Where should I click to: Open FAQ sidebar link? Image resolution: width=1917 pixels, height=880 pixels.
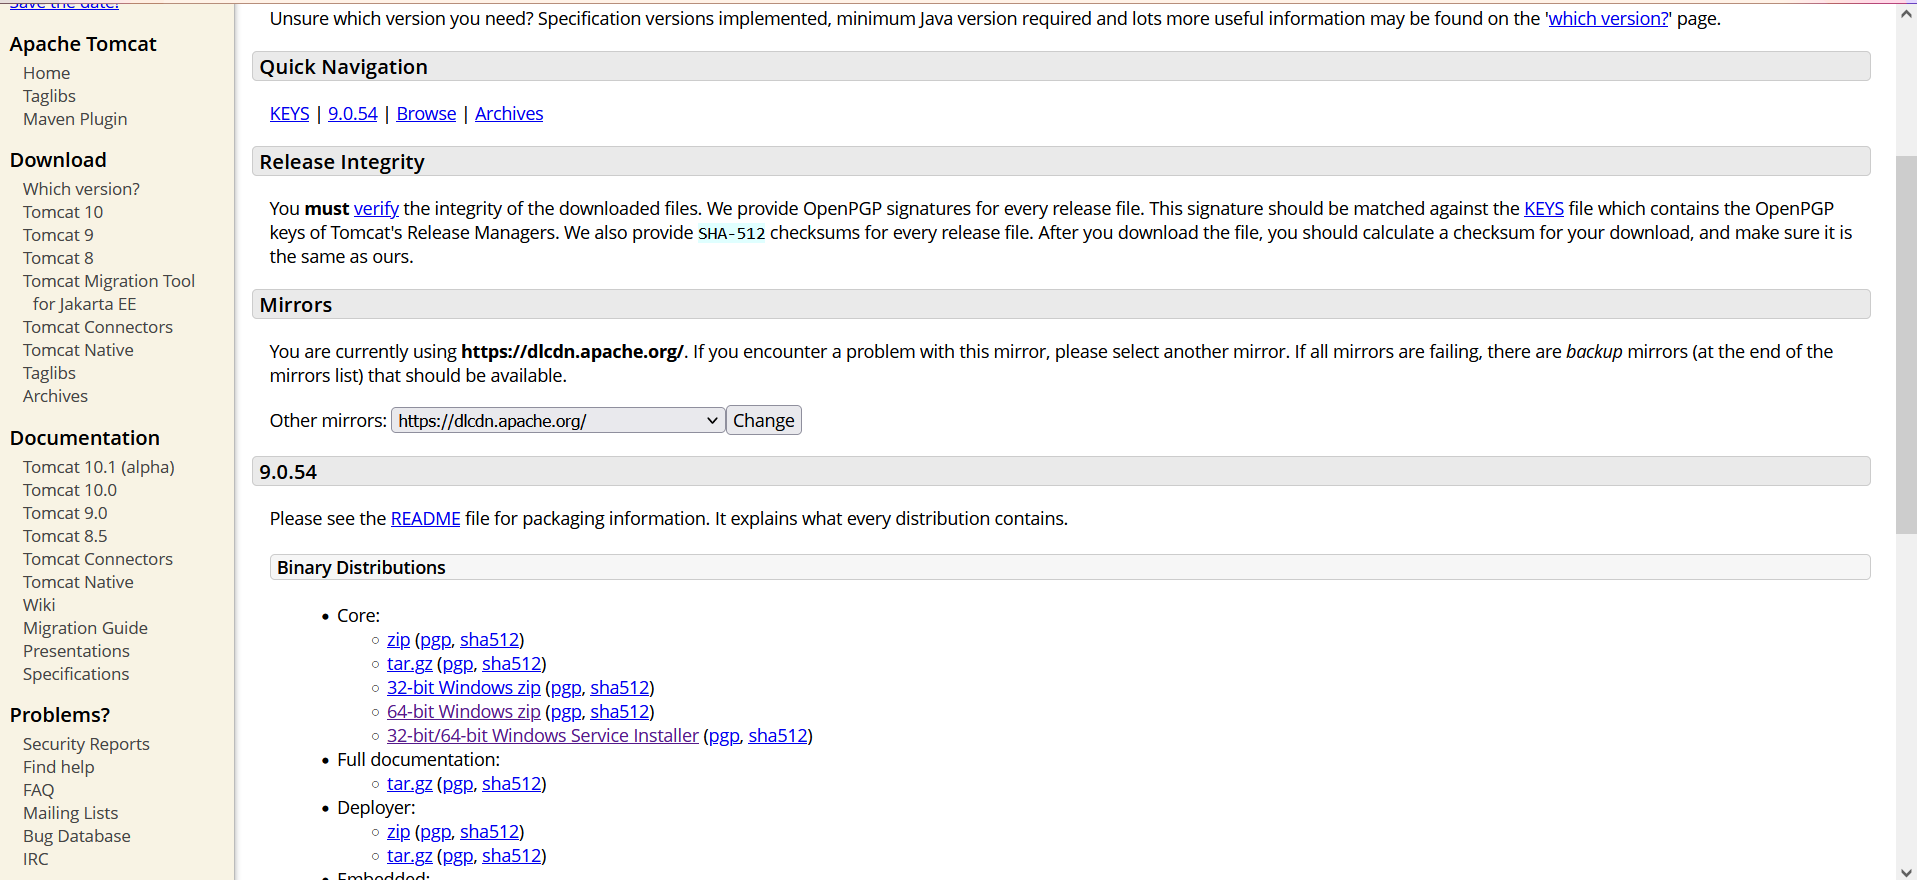tap(39, 790)
